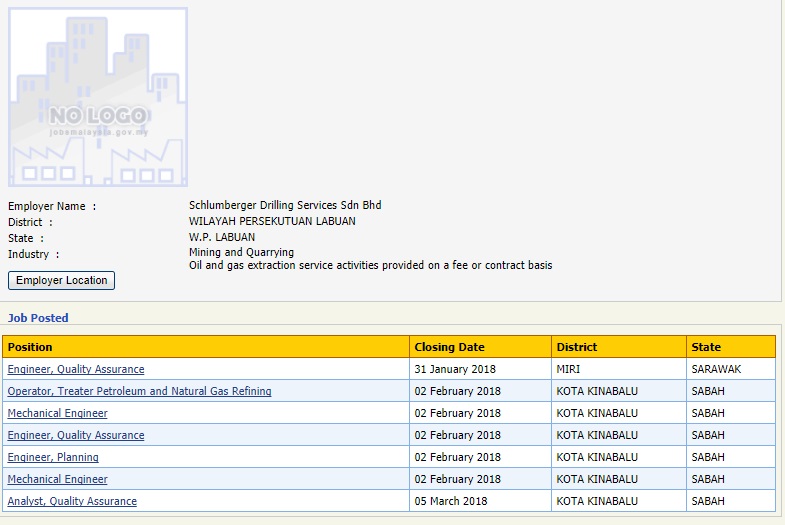Select the District column header

click(x=619, y=347)
